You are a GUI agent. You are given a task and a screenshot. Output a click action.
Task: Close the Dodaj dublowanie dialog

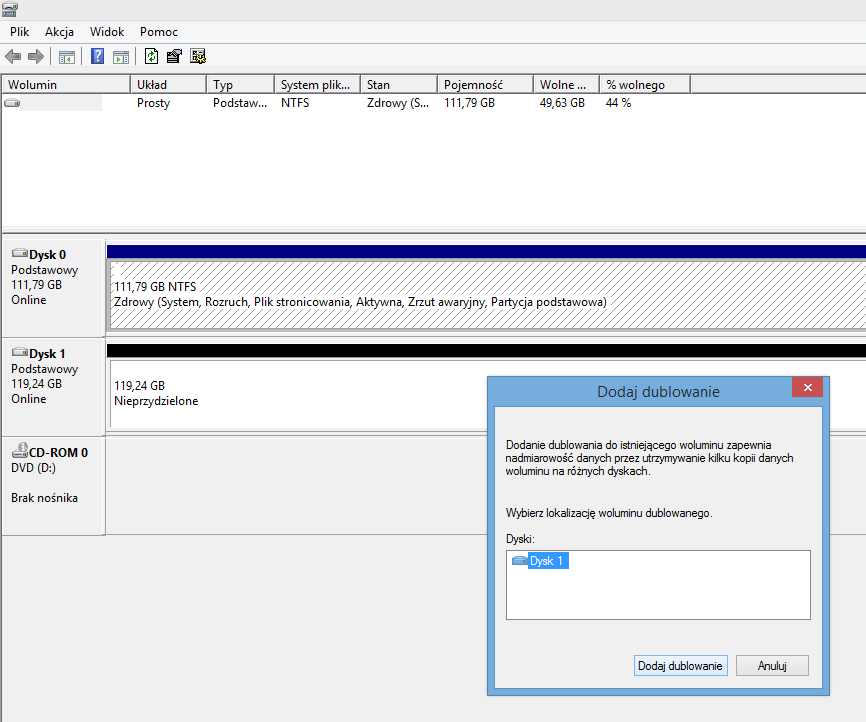coord(807,387)
